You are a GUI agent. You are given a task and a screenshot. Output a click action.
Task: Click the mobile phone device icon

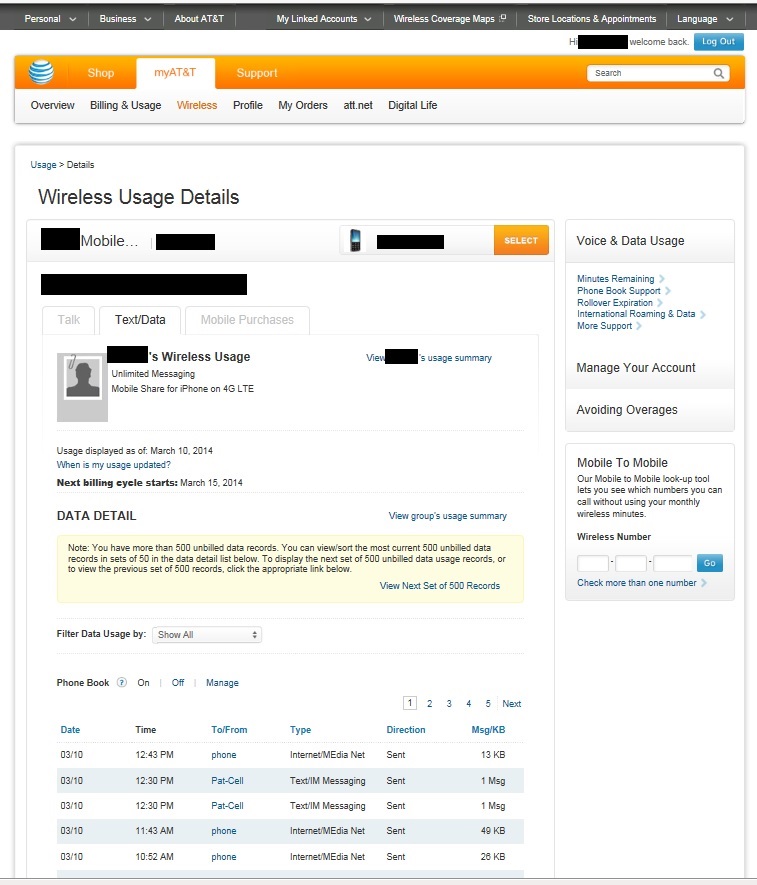point(355,240)
